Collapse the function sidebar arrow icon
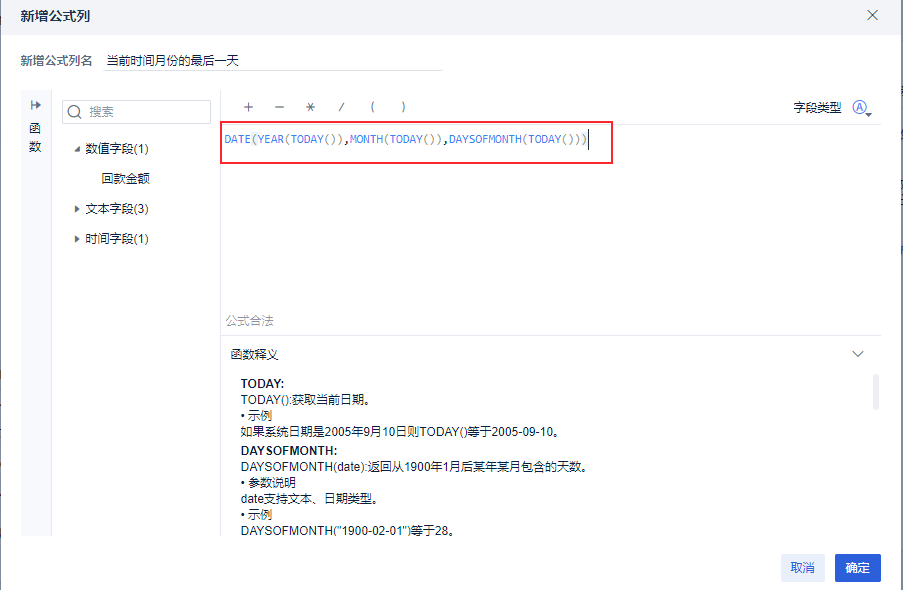Image resolution: width=903 pixels, height=590 pixels. (36, 105)
